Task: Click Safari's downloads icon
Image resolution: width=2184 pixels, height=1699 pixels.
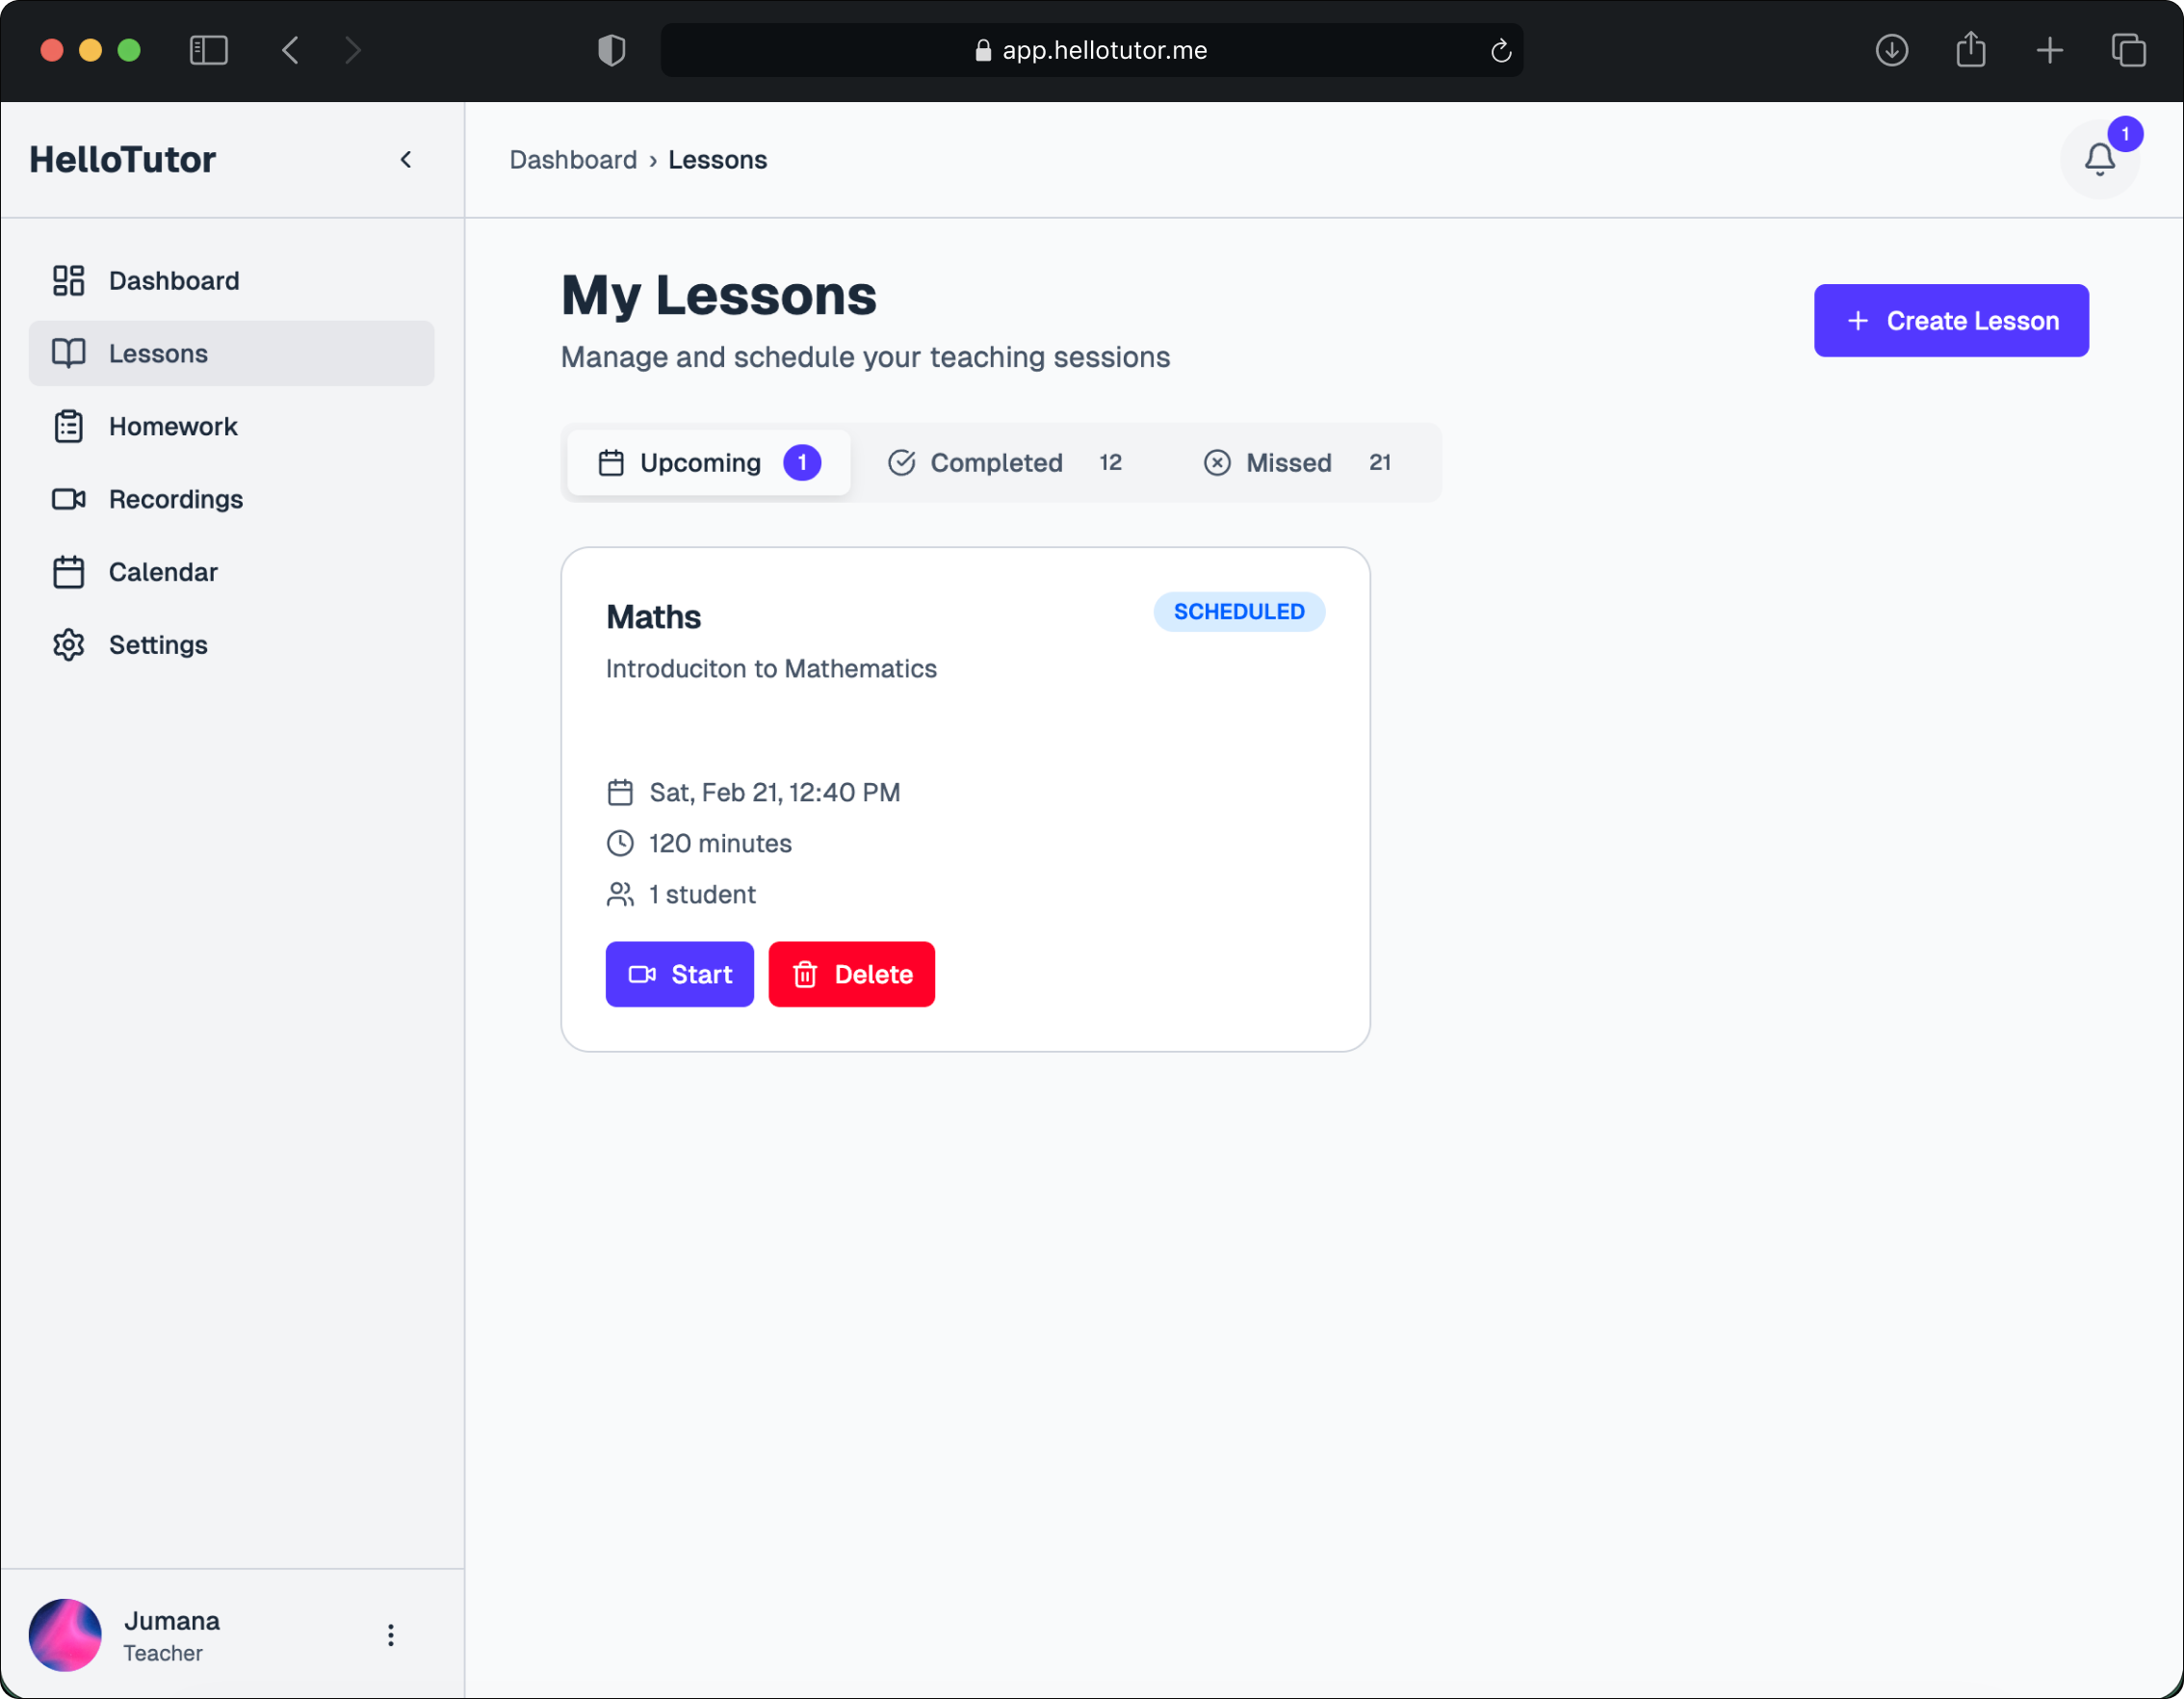Action: click(x=1891, y=50)
